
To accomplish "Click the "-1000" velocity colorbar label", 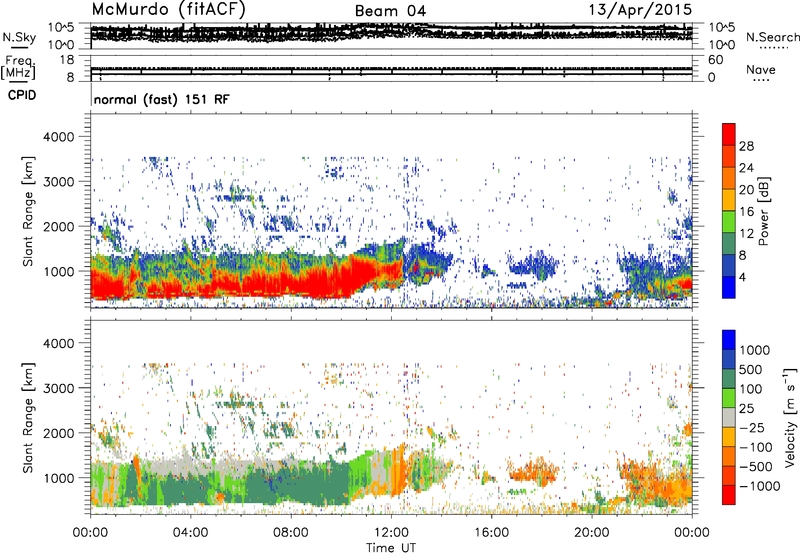I will pyautogui.click(x=759, y=486).
